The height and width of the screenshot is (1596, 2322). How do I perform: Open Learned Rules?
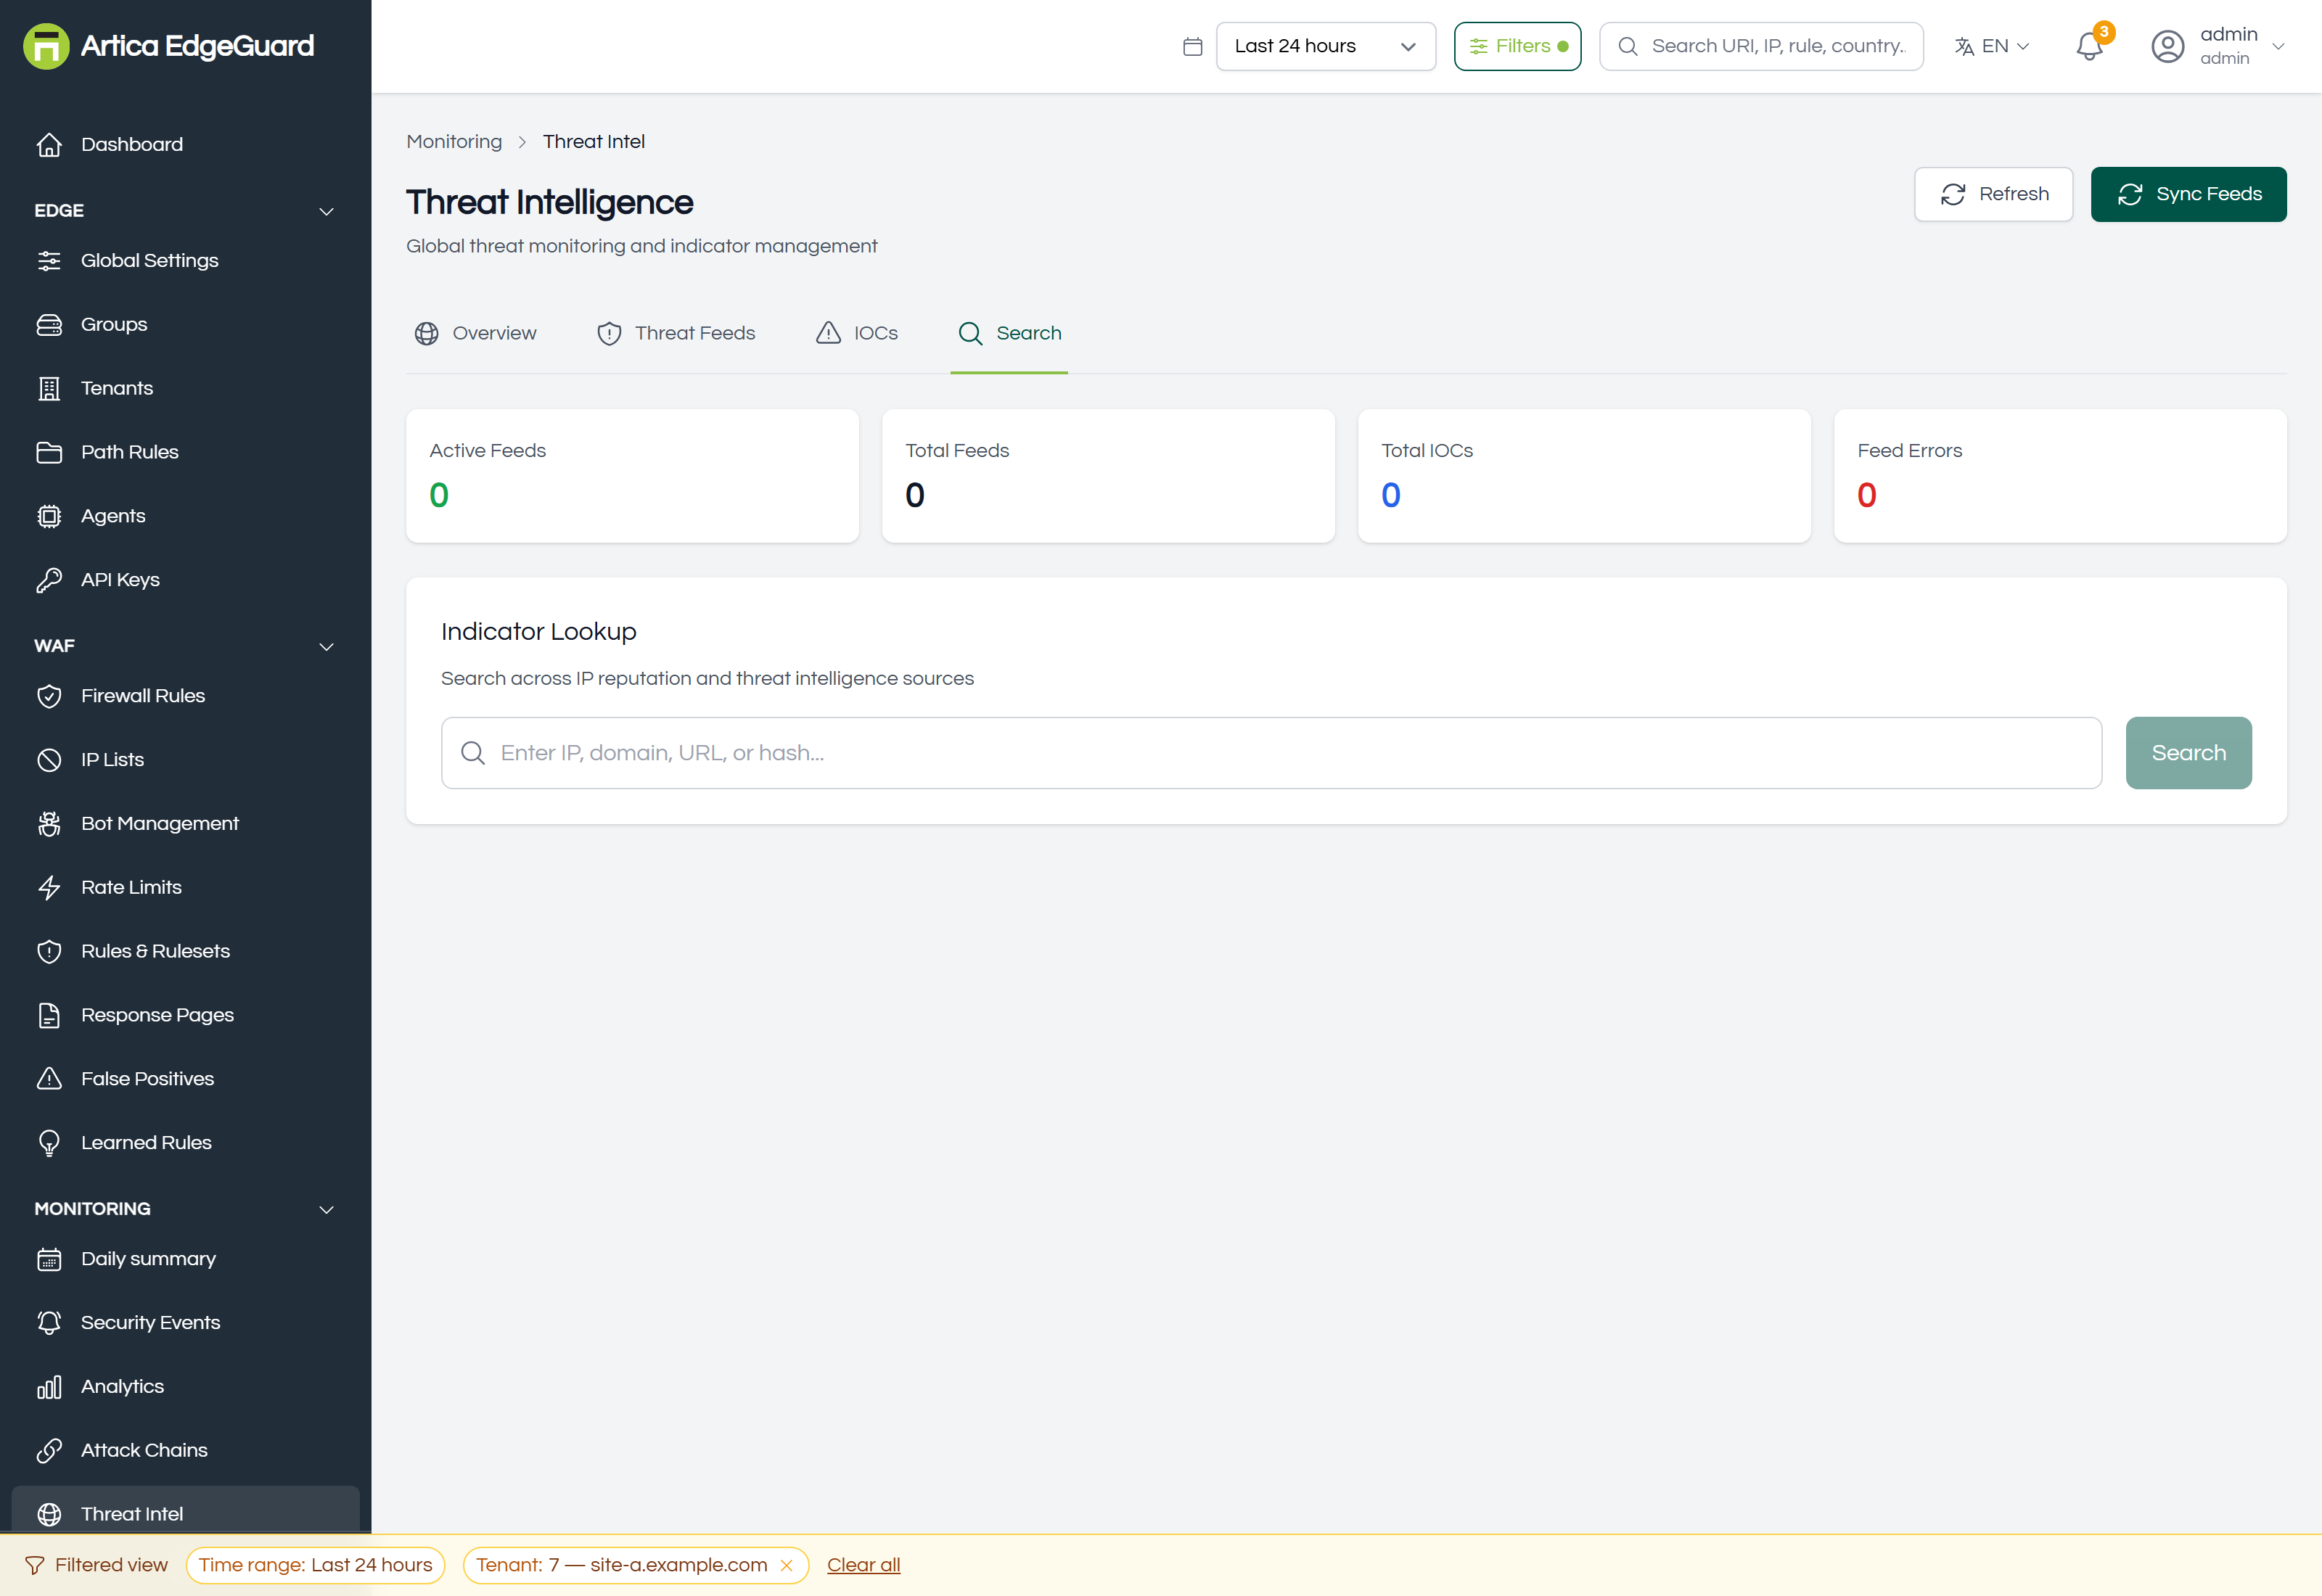pyautogui.click(x=185, y=1143)
